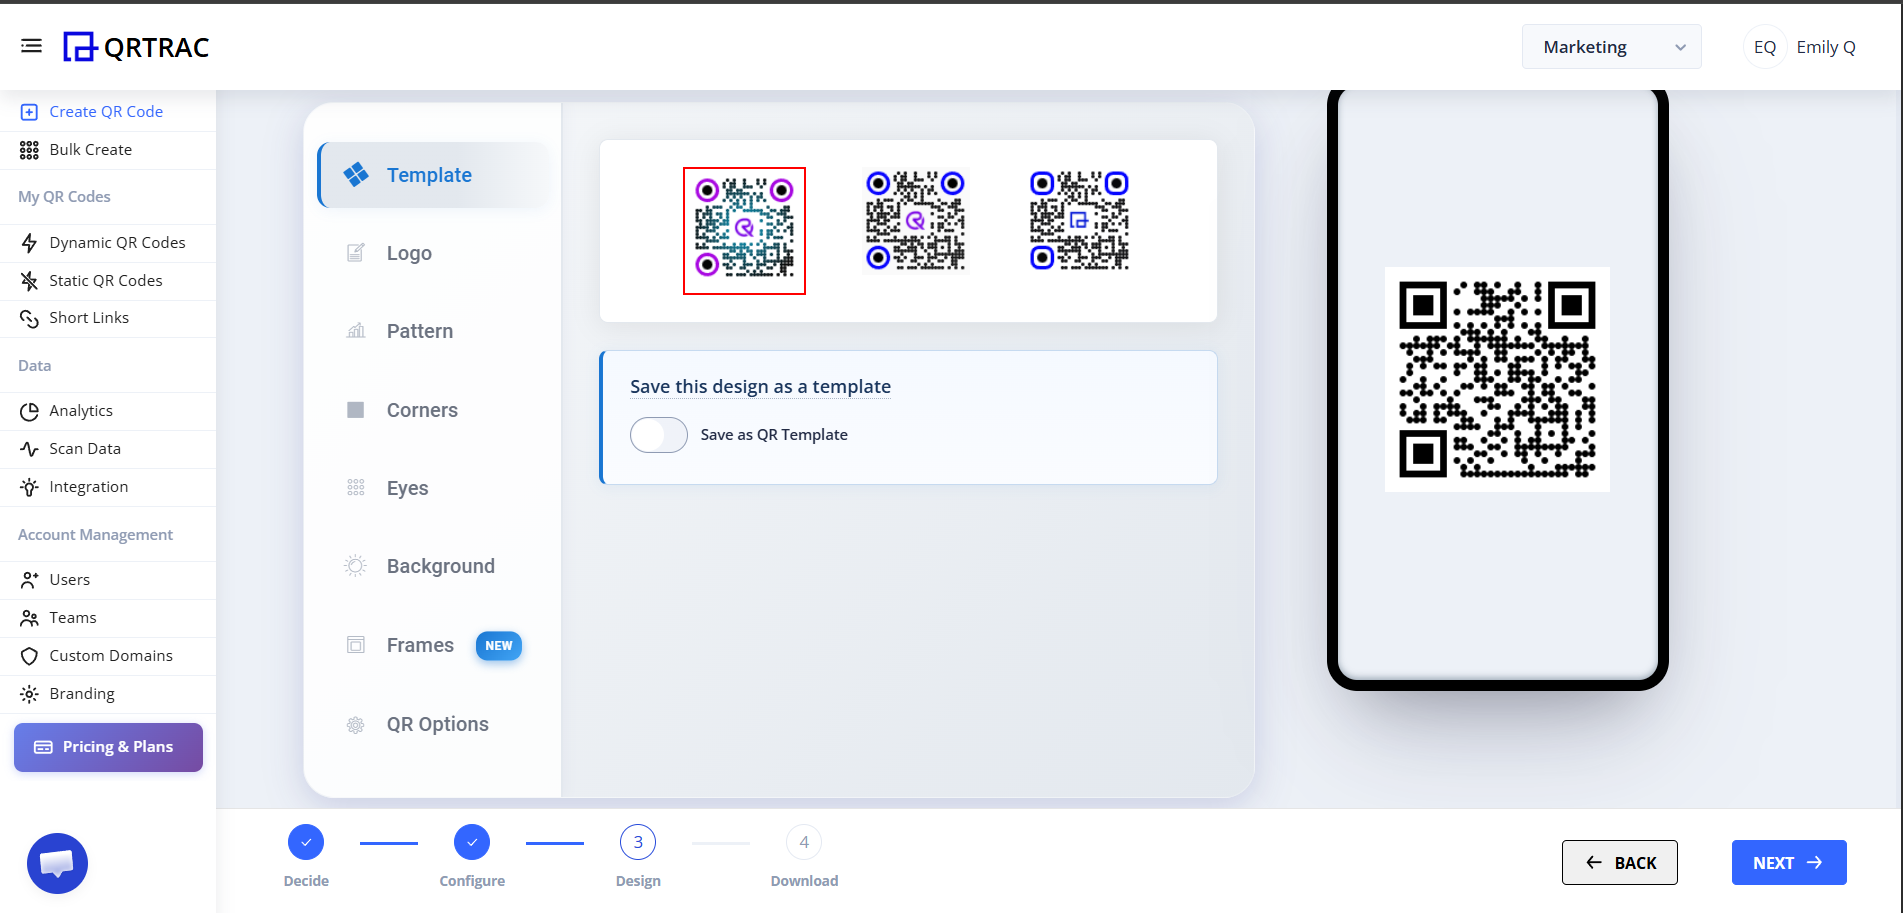
Task: Click the step 4 Download circle
Action: [804, 842]
